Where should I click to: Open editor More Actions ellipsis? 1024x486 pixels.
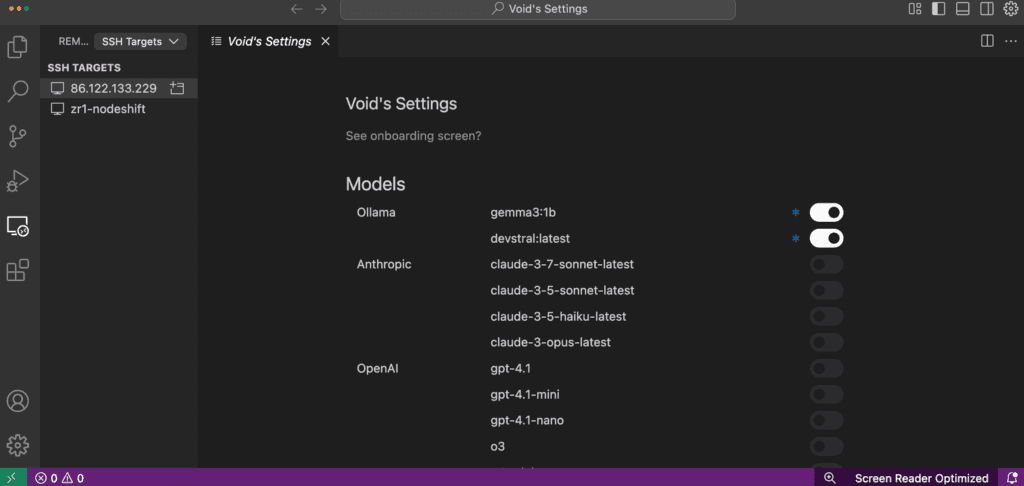[x=1011, y=41]
